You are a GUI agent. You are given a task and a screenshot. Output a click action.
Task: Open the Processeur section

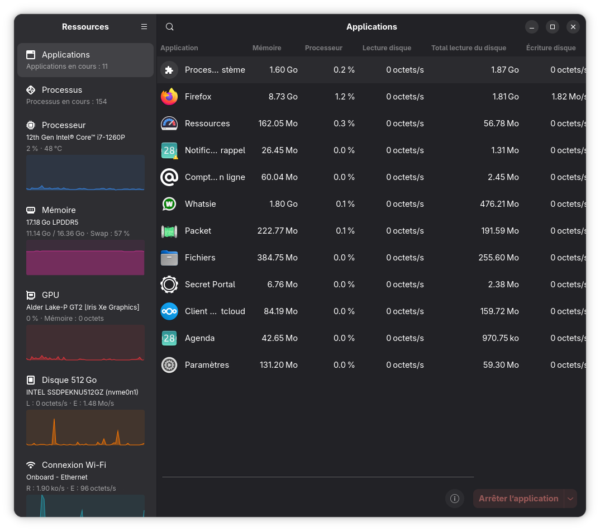[85, 156]
